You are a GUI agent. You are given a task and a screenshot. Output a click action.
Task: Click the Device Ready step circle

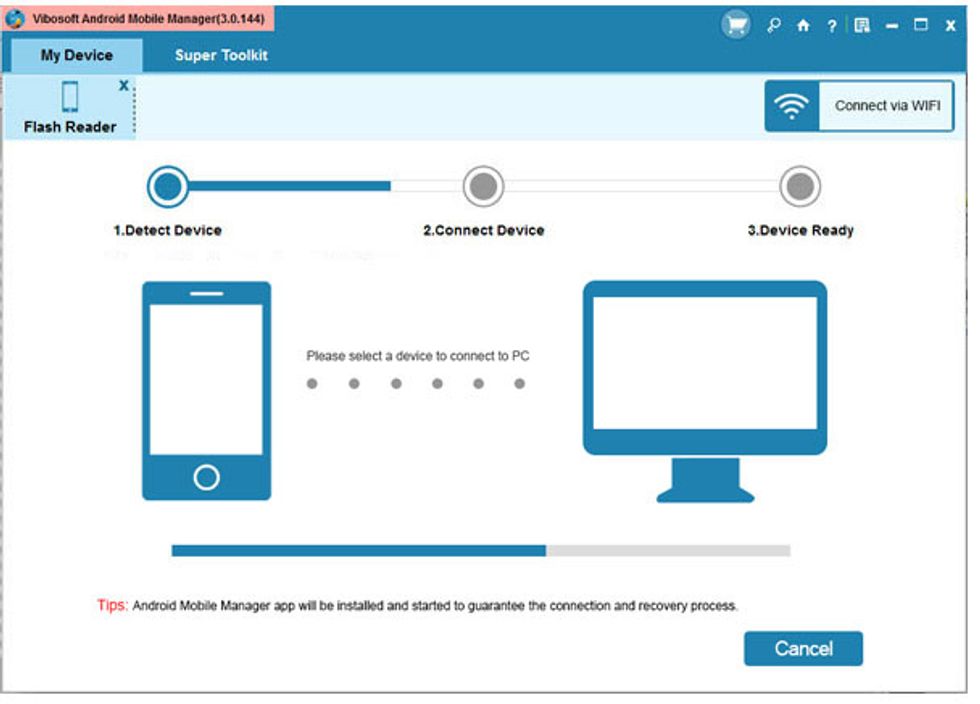click(x=800, y=186)
